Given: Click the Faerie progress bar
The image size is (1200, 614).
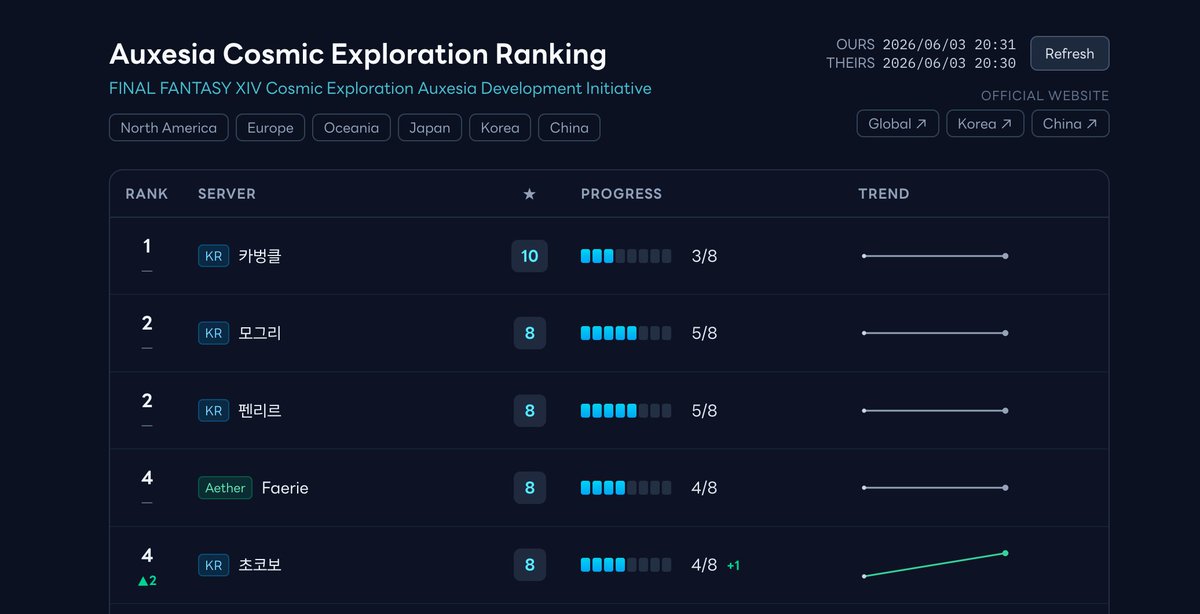Looking at the screenshot, I should [x=626, y=488].
